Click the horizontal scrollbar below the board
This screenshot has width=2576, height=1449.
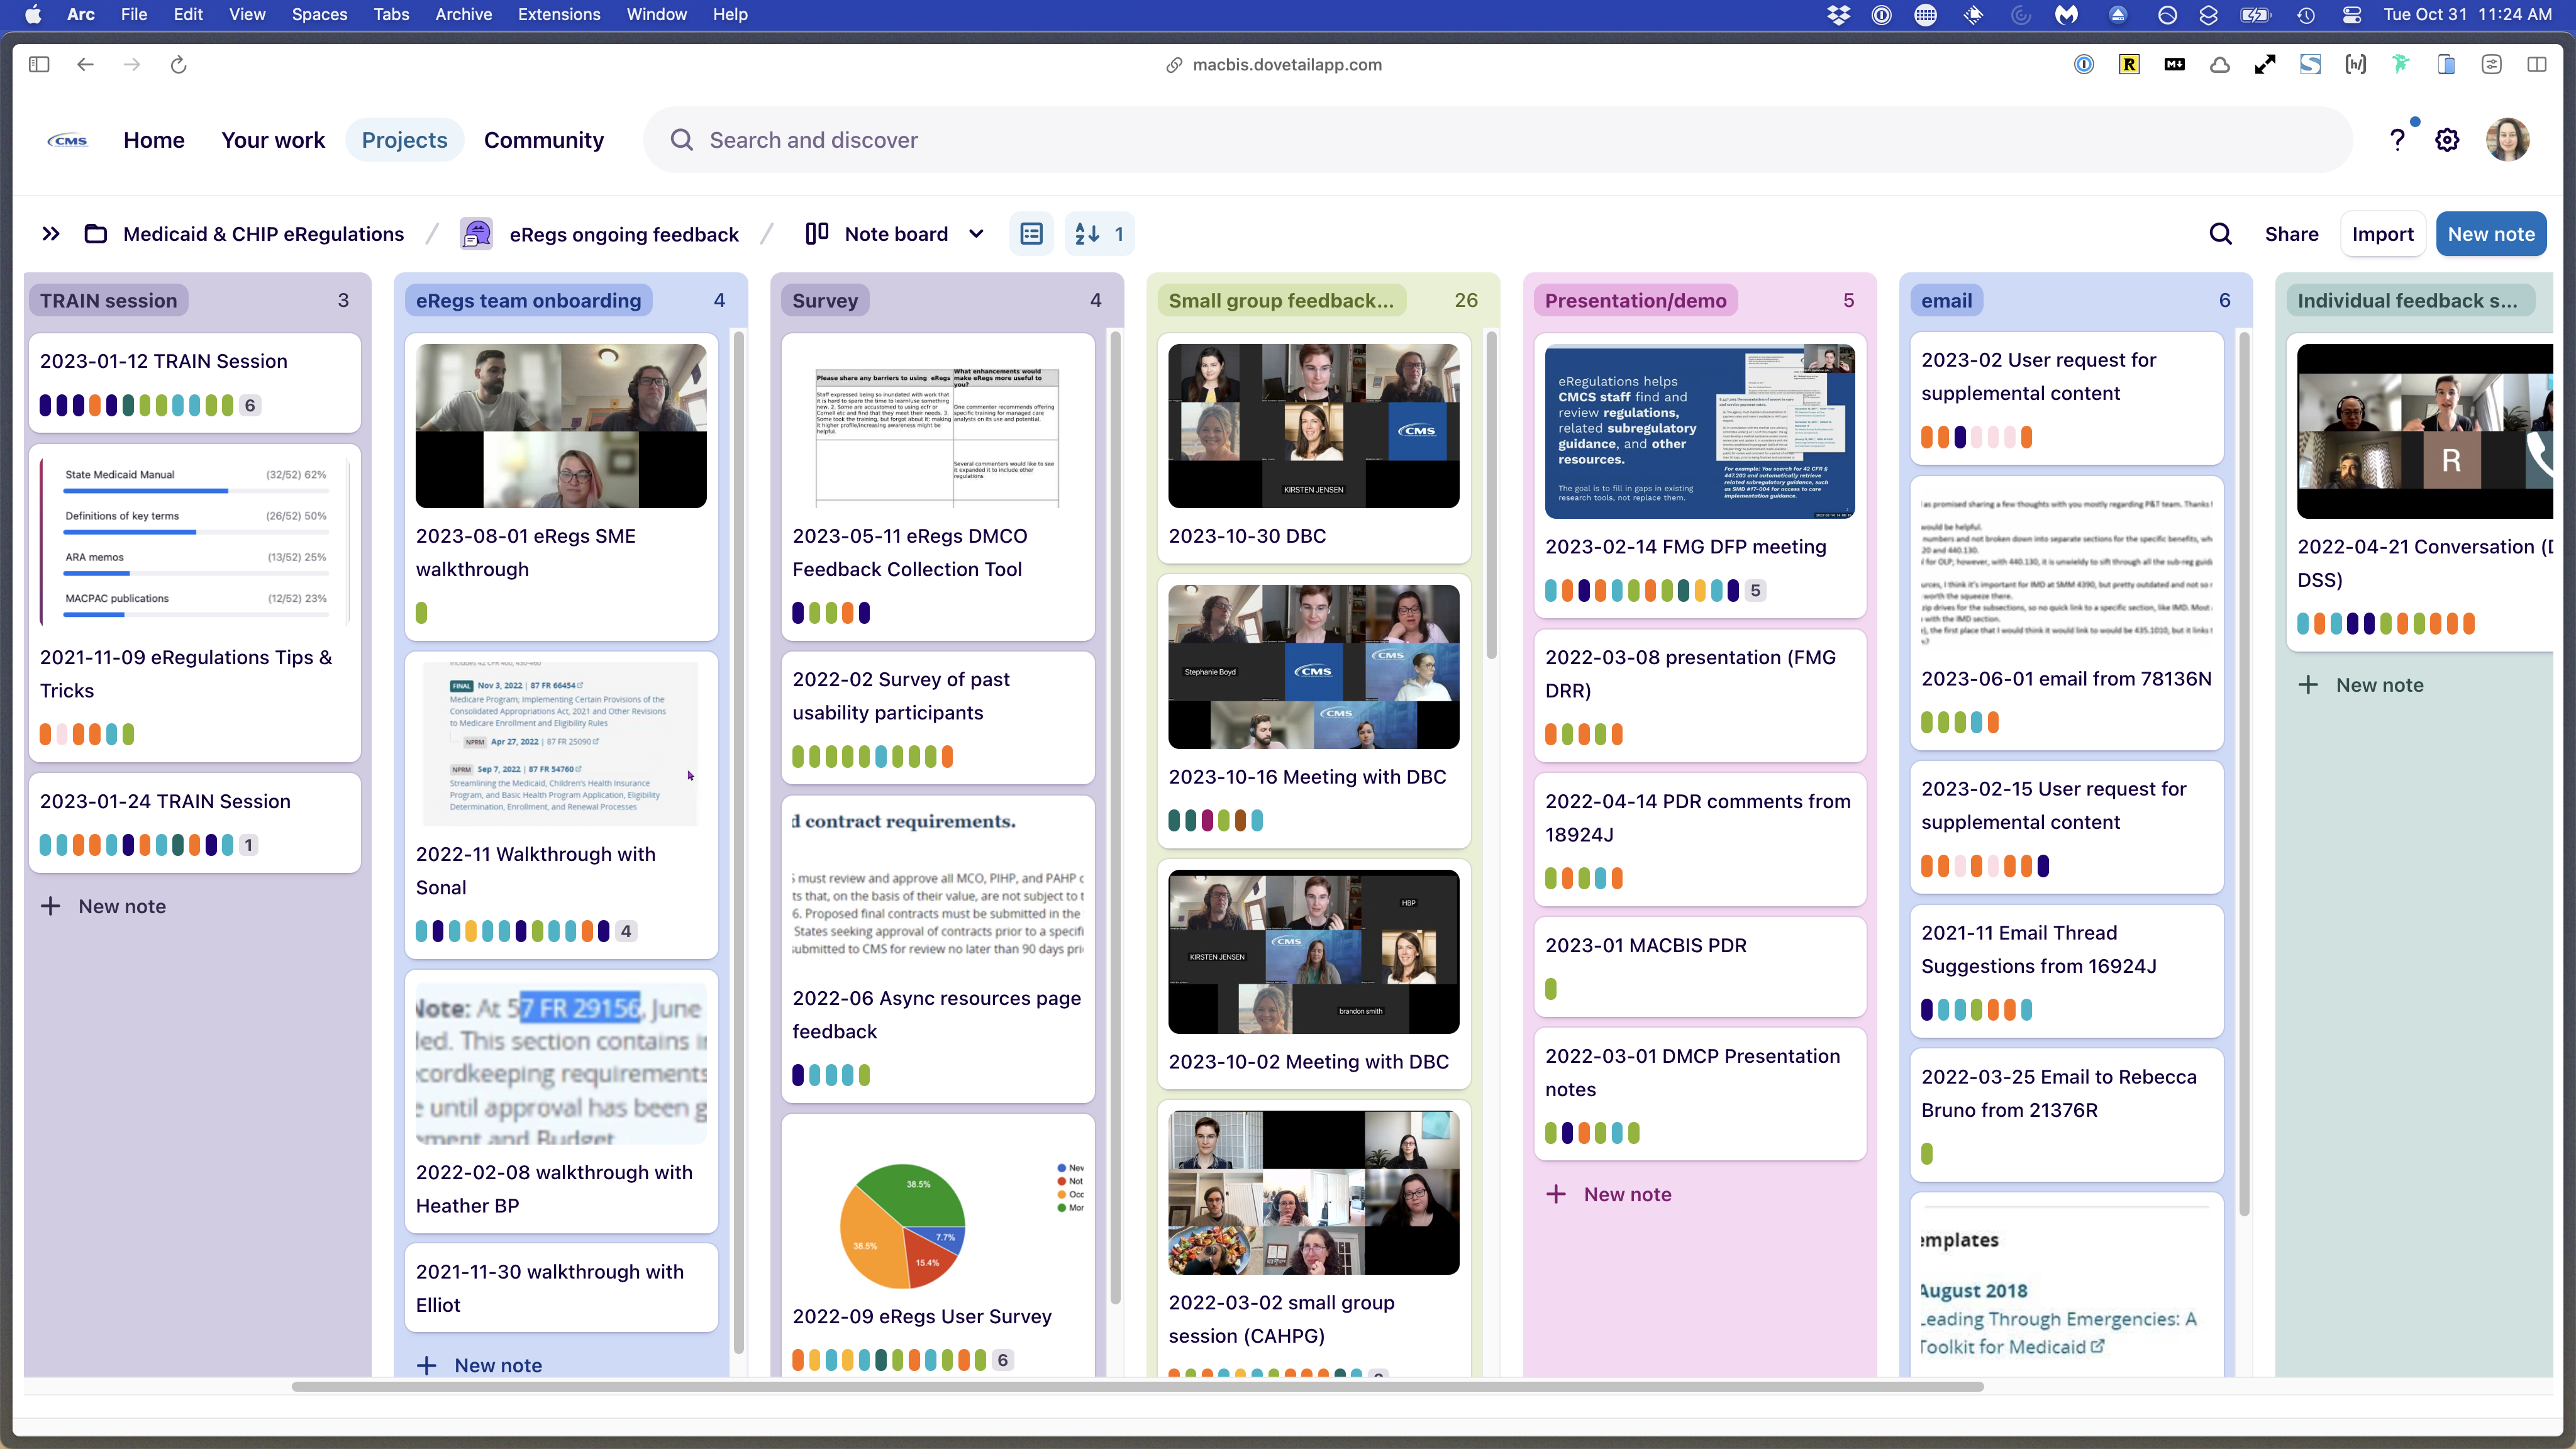[x=1137, y=1387]
